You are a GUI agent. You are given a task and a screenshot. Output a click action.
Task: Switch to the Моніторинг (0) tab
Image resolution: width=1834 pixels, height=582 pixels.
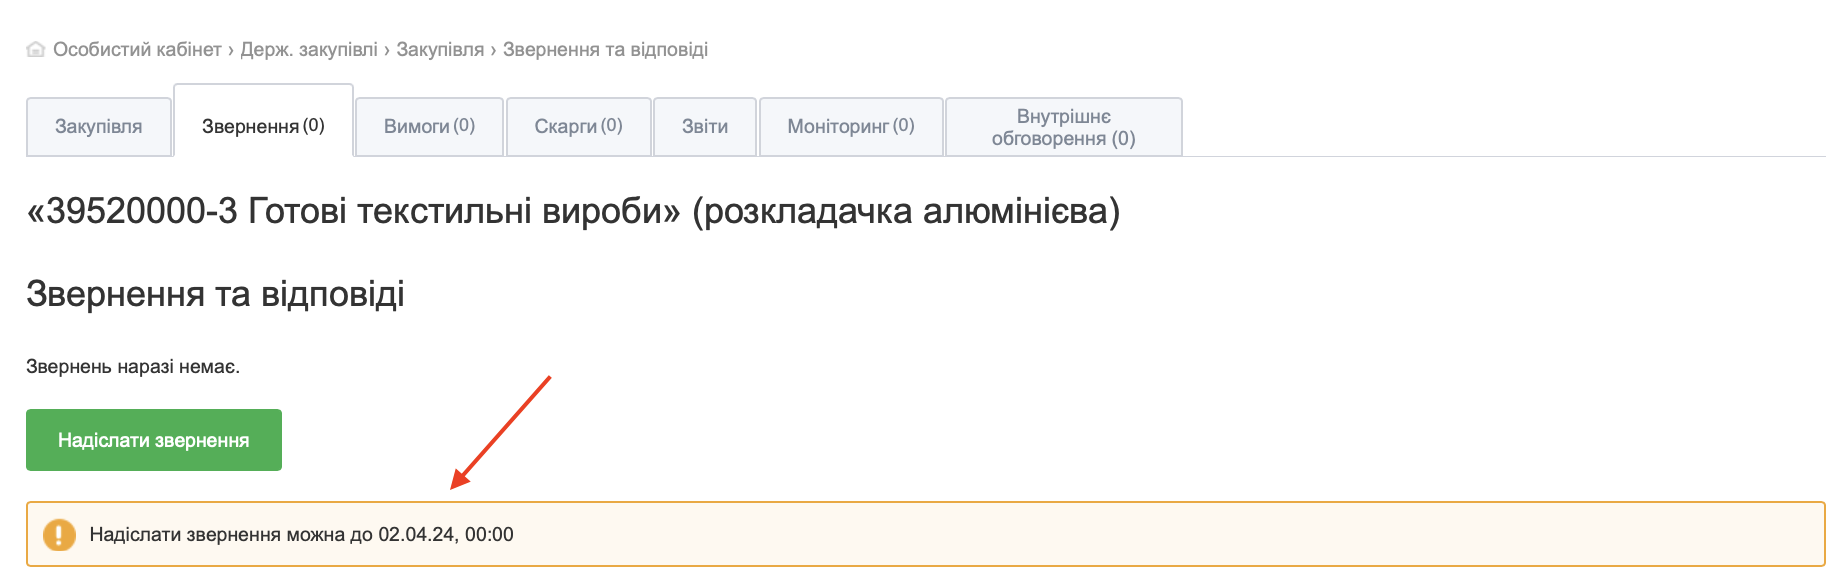tap(850, 126)
